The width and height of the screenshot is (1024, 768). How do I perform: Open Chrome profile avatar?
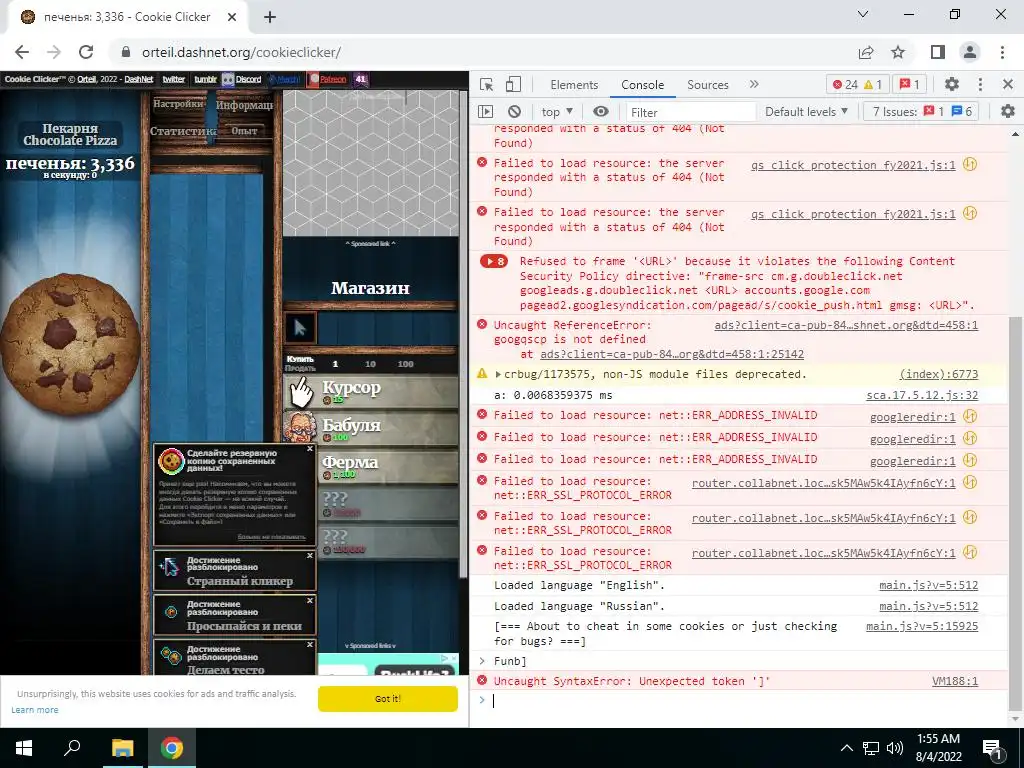pyautogui.click(x=970, y=52)
